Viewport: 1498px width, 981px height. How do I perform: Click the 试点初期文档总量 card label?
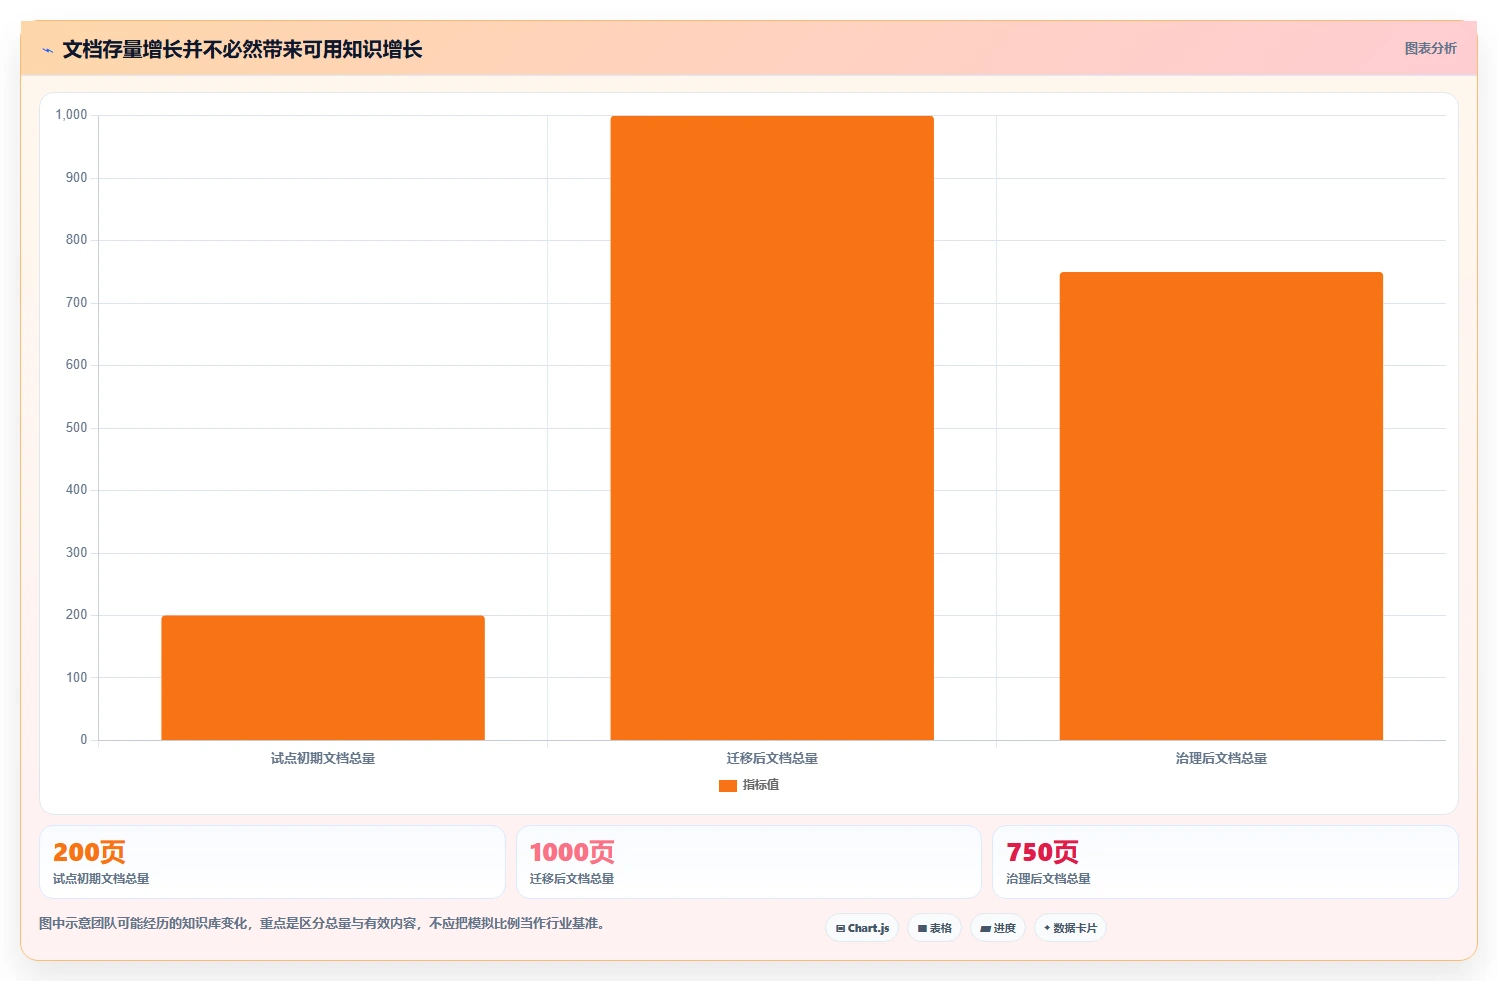point(101,879)
